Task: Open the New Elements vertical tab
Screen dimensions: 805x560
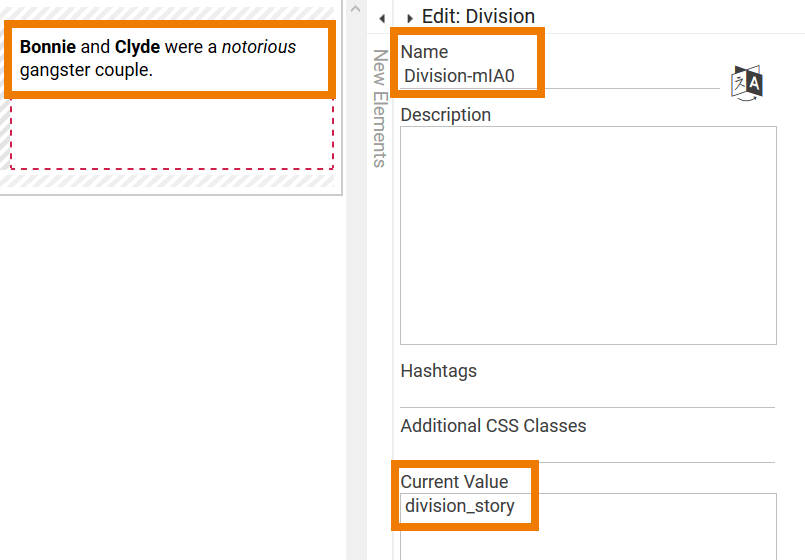Action: click(x=380, y=108)
